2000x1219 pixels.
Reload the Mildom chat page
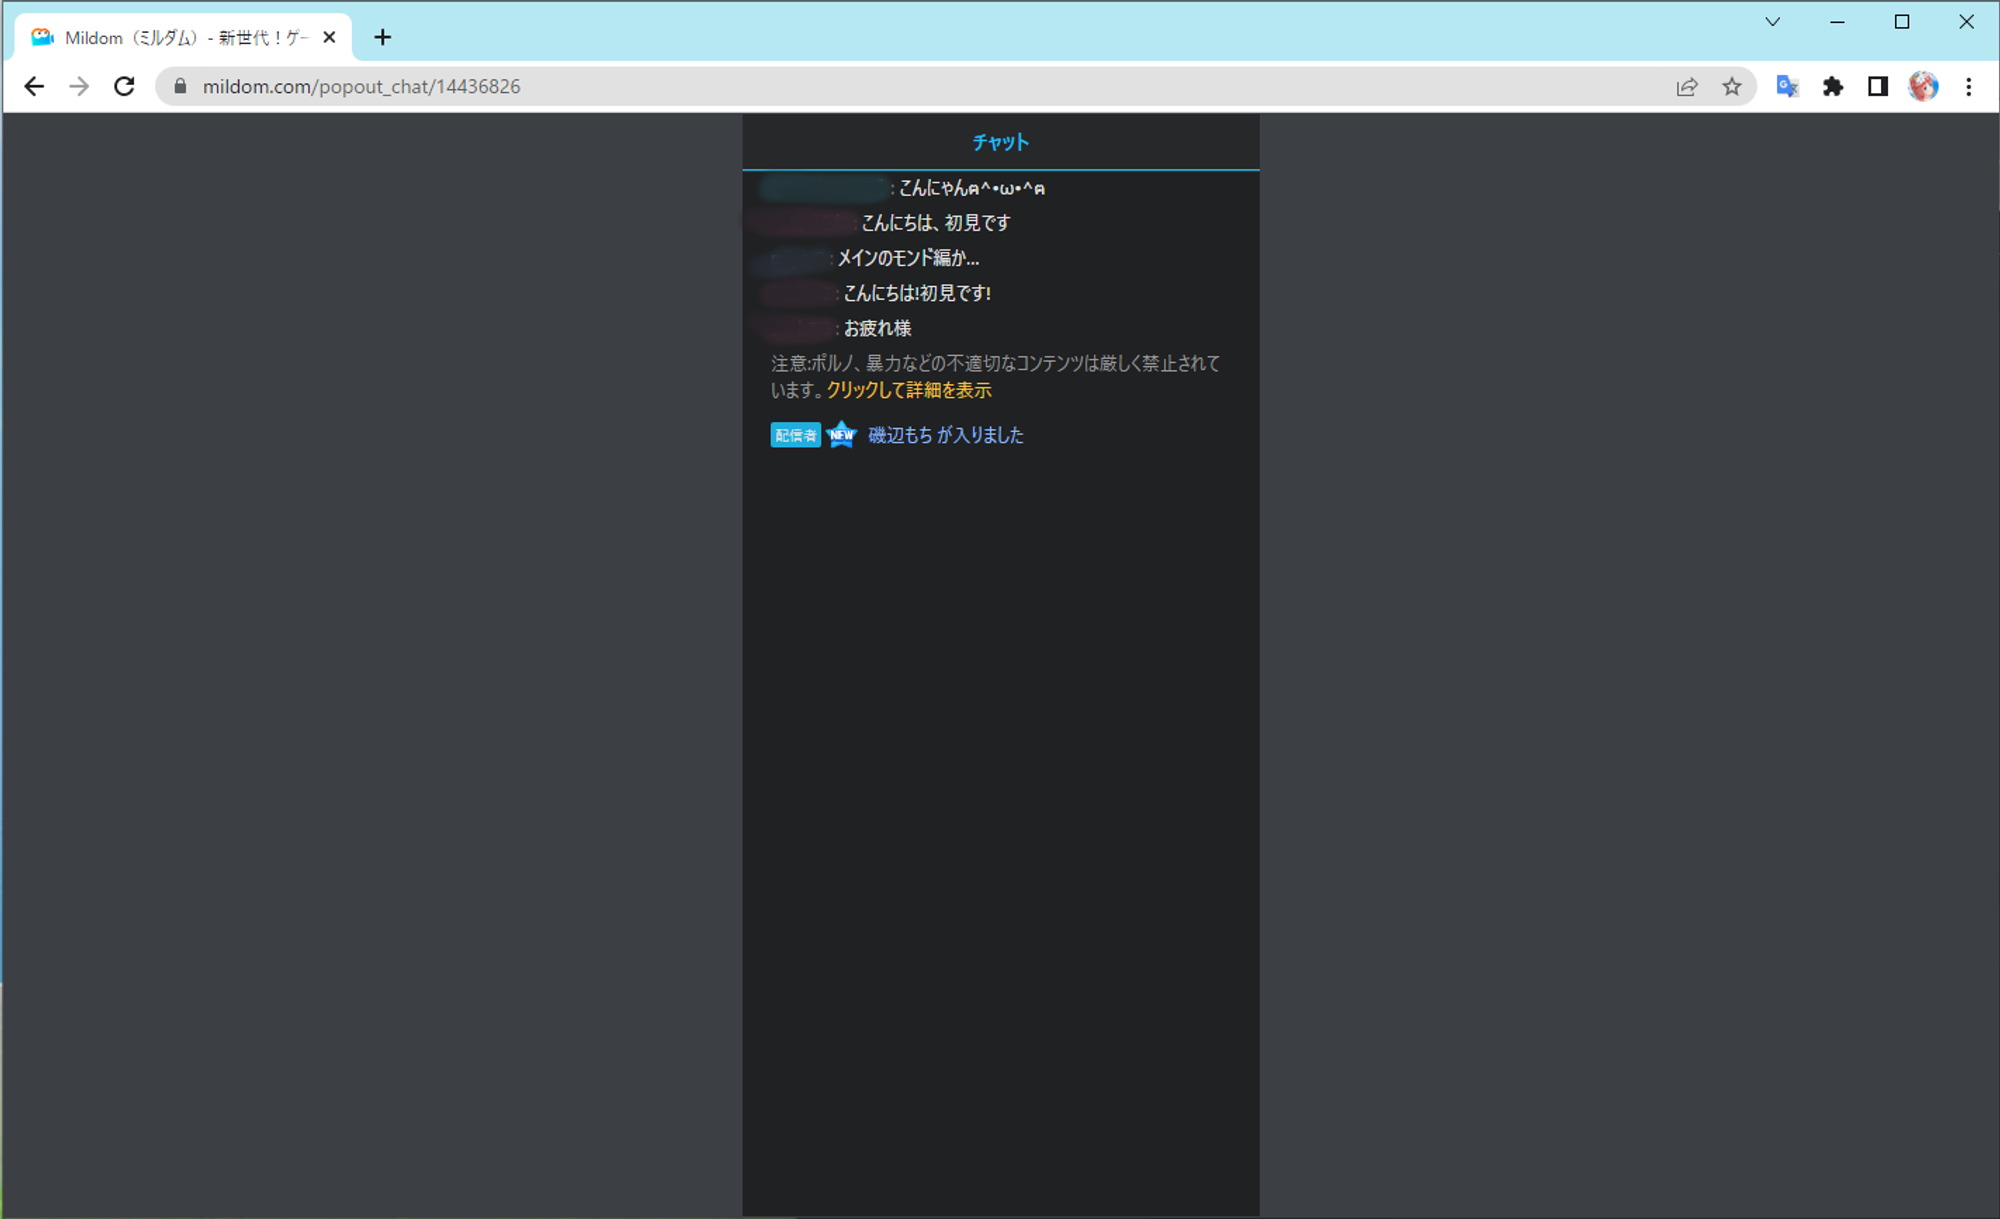[x=124, y=87]
